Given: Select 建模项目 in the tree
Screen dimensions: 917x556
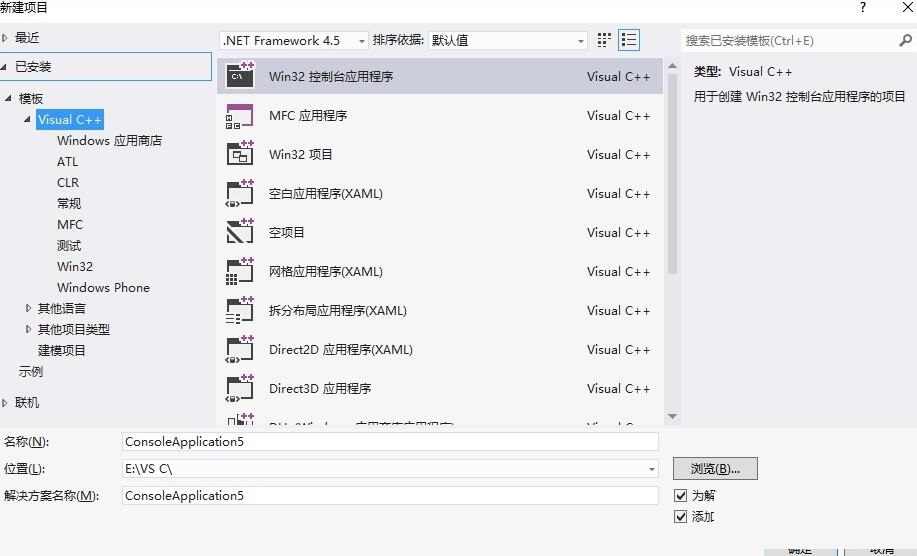Looking at the screenshot, I should pos(61,350).
